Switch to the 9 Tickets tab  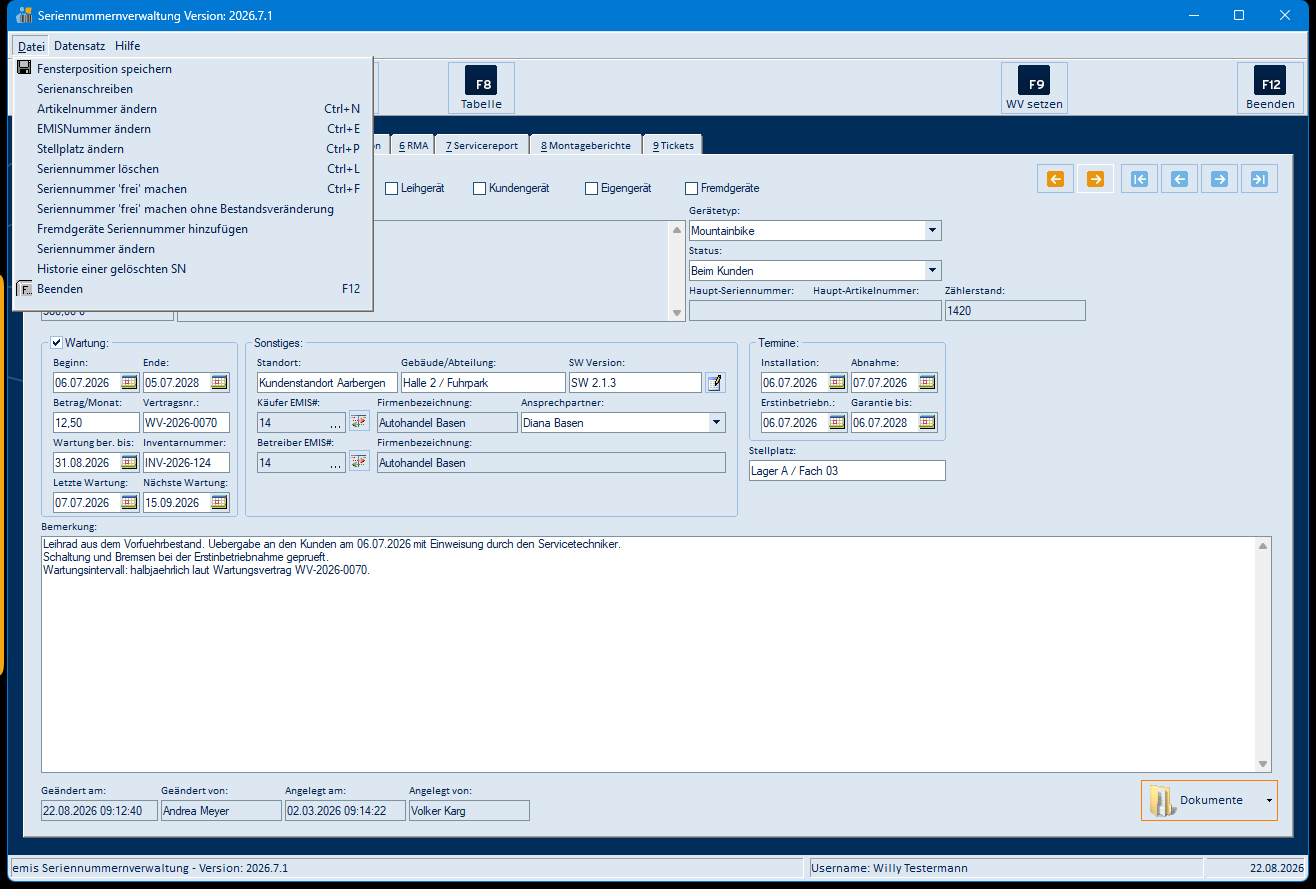pos(673,145)
